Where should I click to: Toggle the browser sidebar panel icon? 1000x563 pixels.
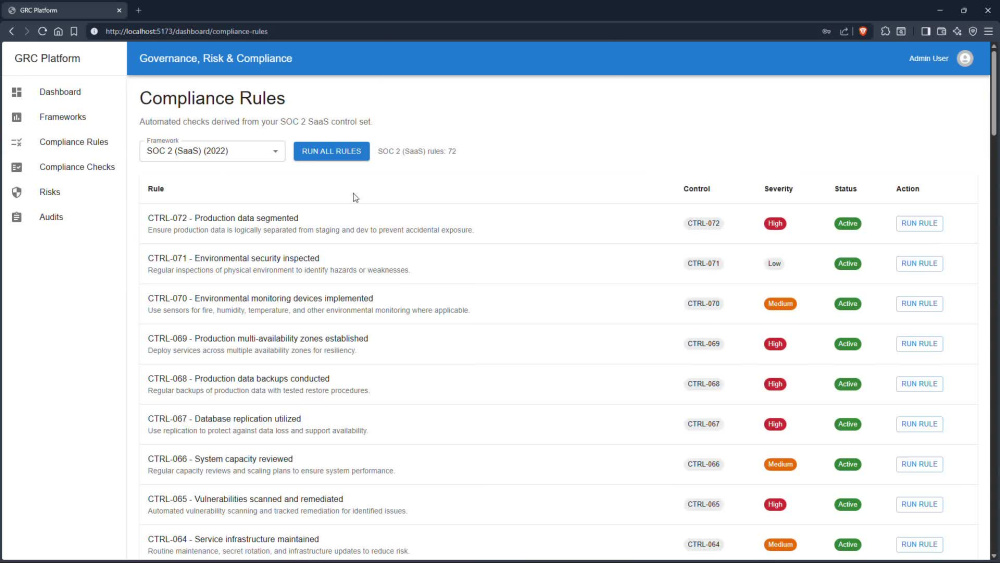coord(925,31)
